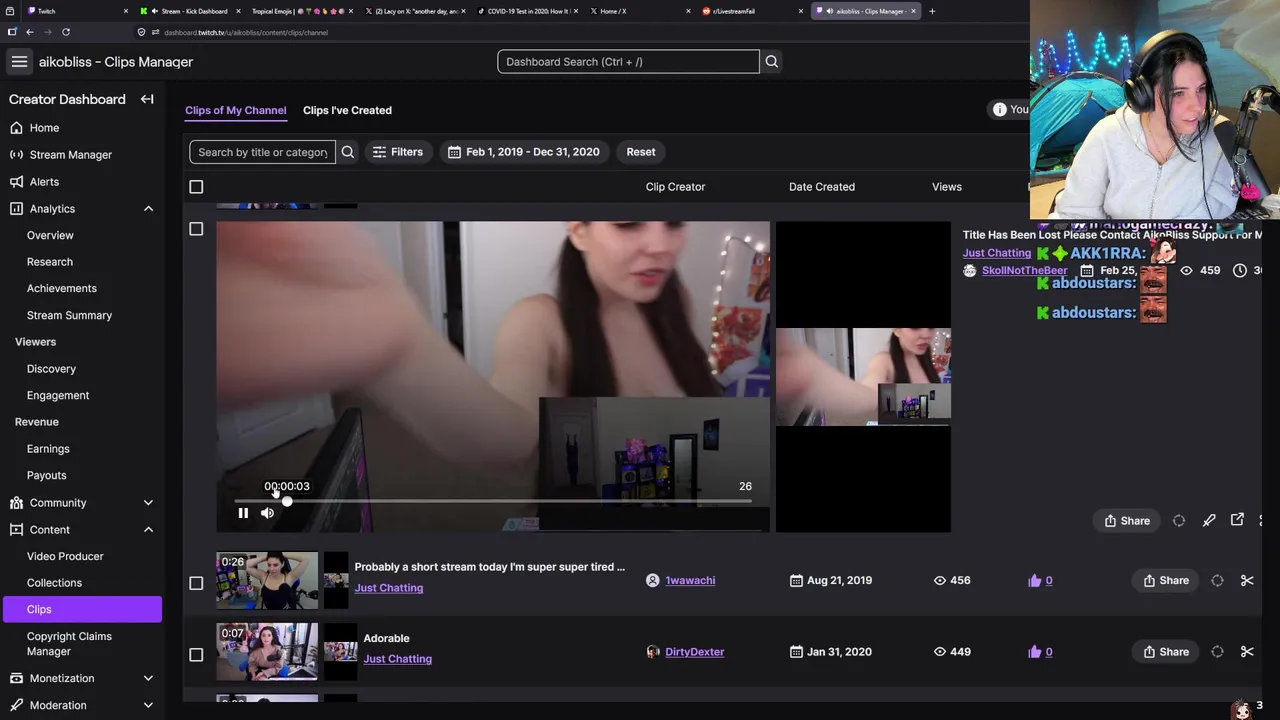Switch to Clips of My Channel tab

235,110
